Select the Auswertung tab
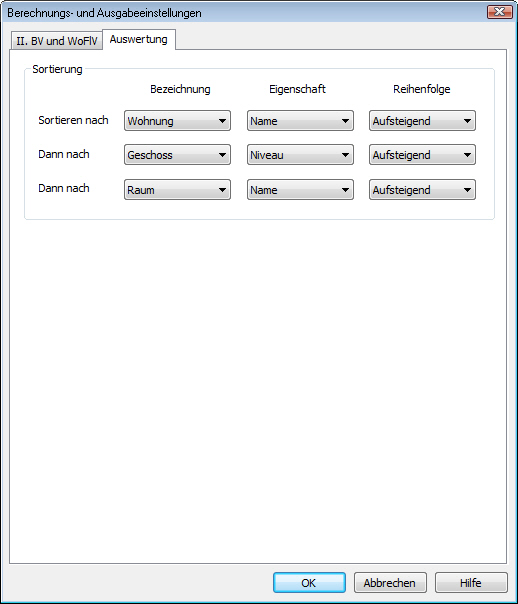Viewport: 518px width, 604px height. [139, 39]
